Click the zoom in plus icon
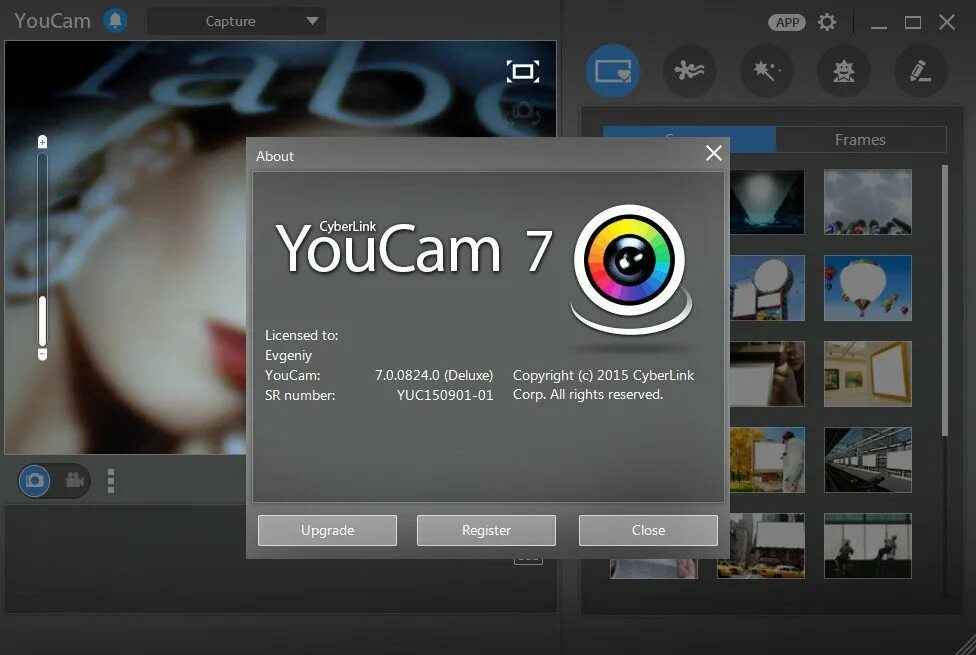Viewport: 976px width, 655px height. point(42,142)
